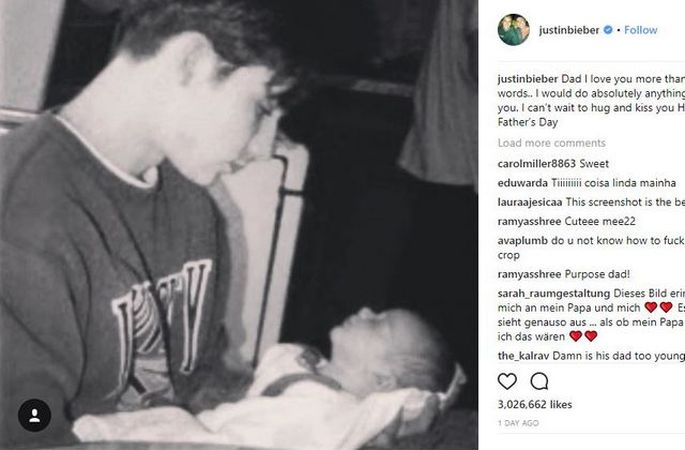Image resolution: width=685 pixels, height=450 pixels.
Task: Open justinbieber profile picture avatar
Action: (514, 30)
